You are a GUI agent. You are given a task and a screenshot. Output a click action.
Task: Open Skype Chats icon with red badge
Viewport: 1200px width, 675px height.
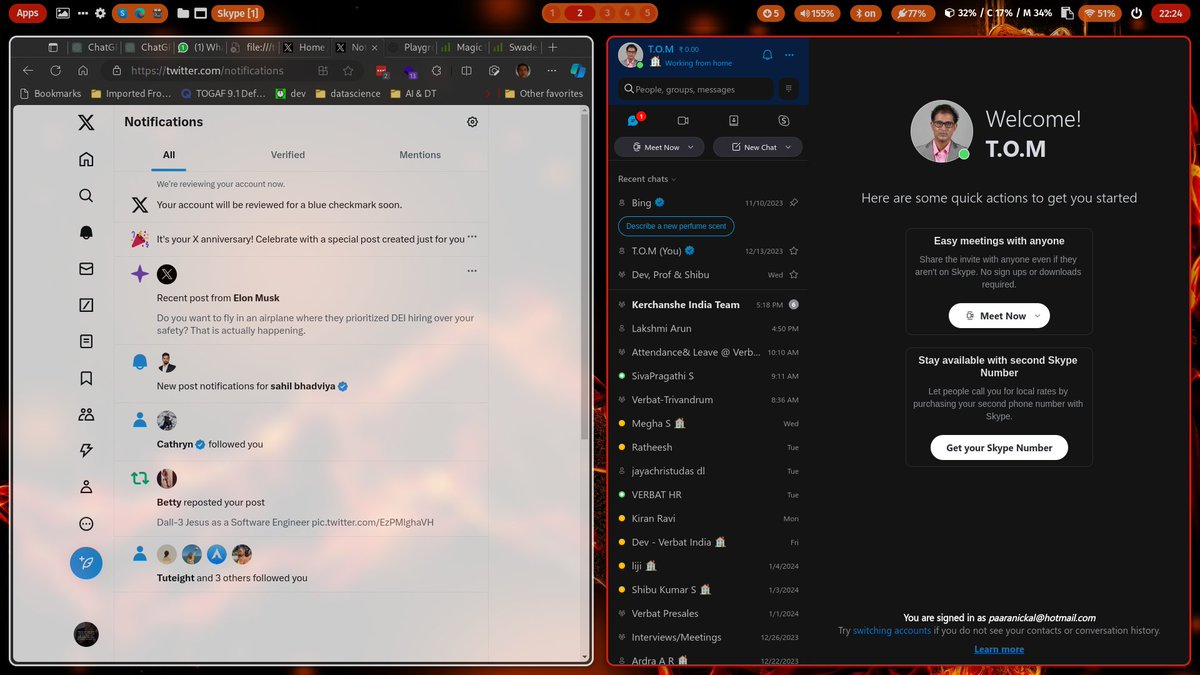634,120
